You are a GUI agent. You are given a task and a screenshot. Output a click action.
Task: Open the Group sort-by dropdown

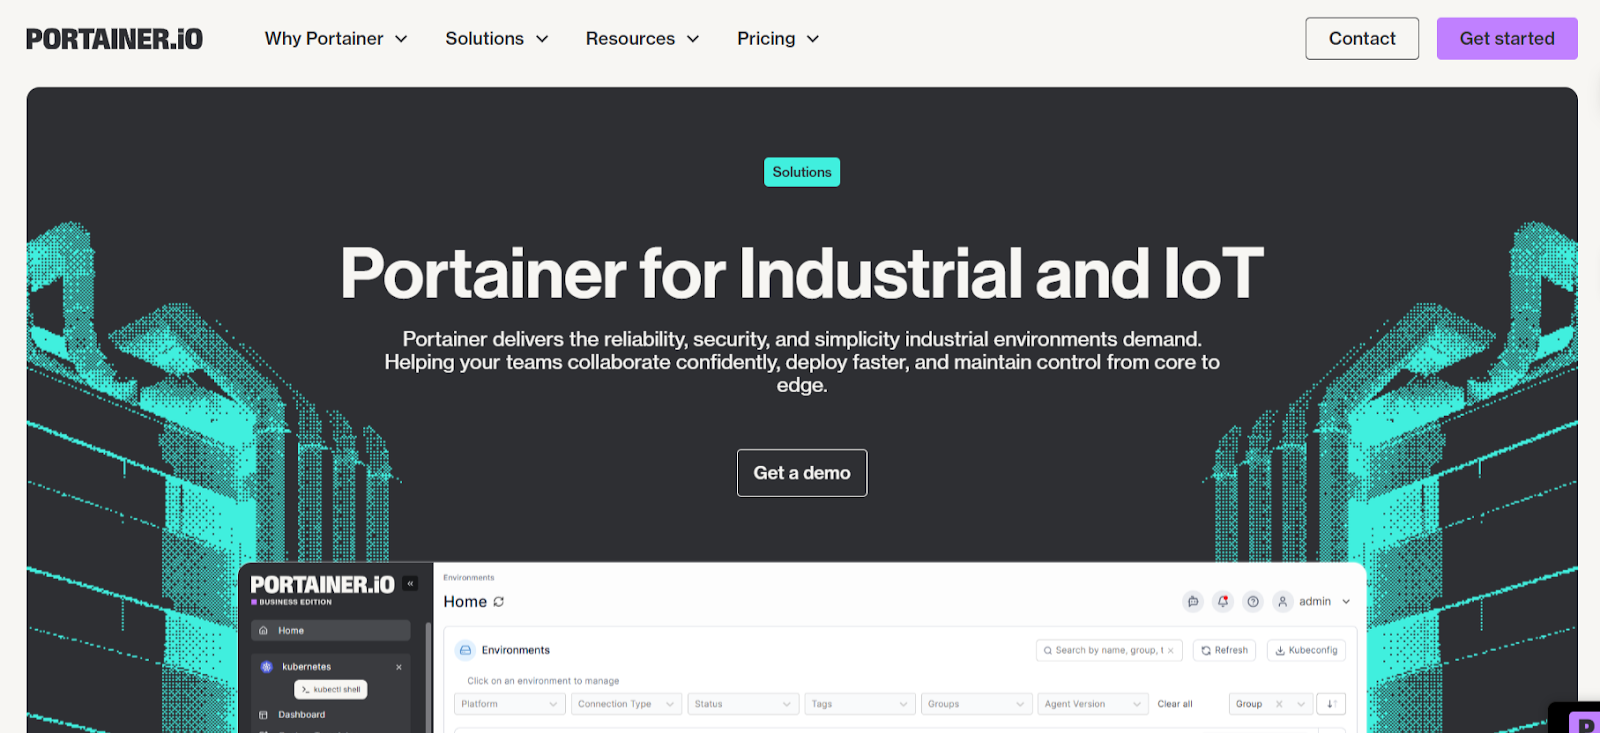tap(1270, 704)
